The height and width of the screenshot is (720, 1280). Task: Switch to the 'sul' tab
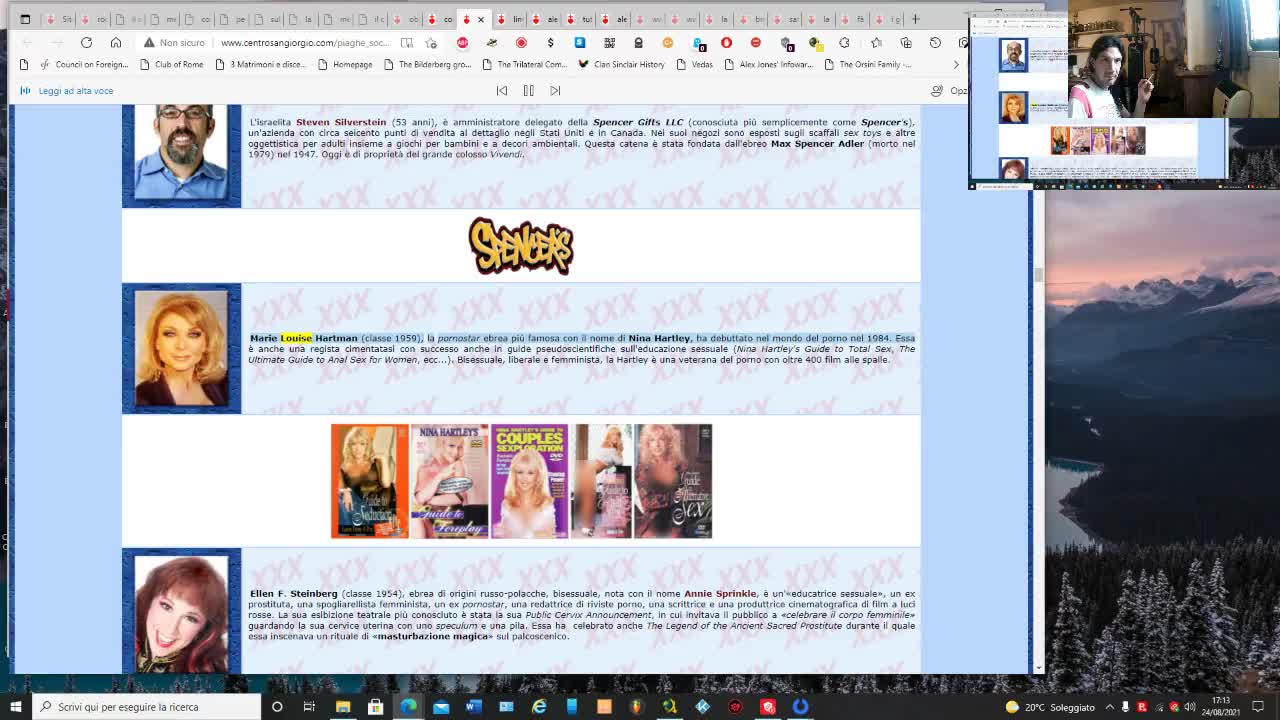coord(267,19)
